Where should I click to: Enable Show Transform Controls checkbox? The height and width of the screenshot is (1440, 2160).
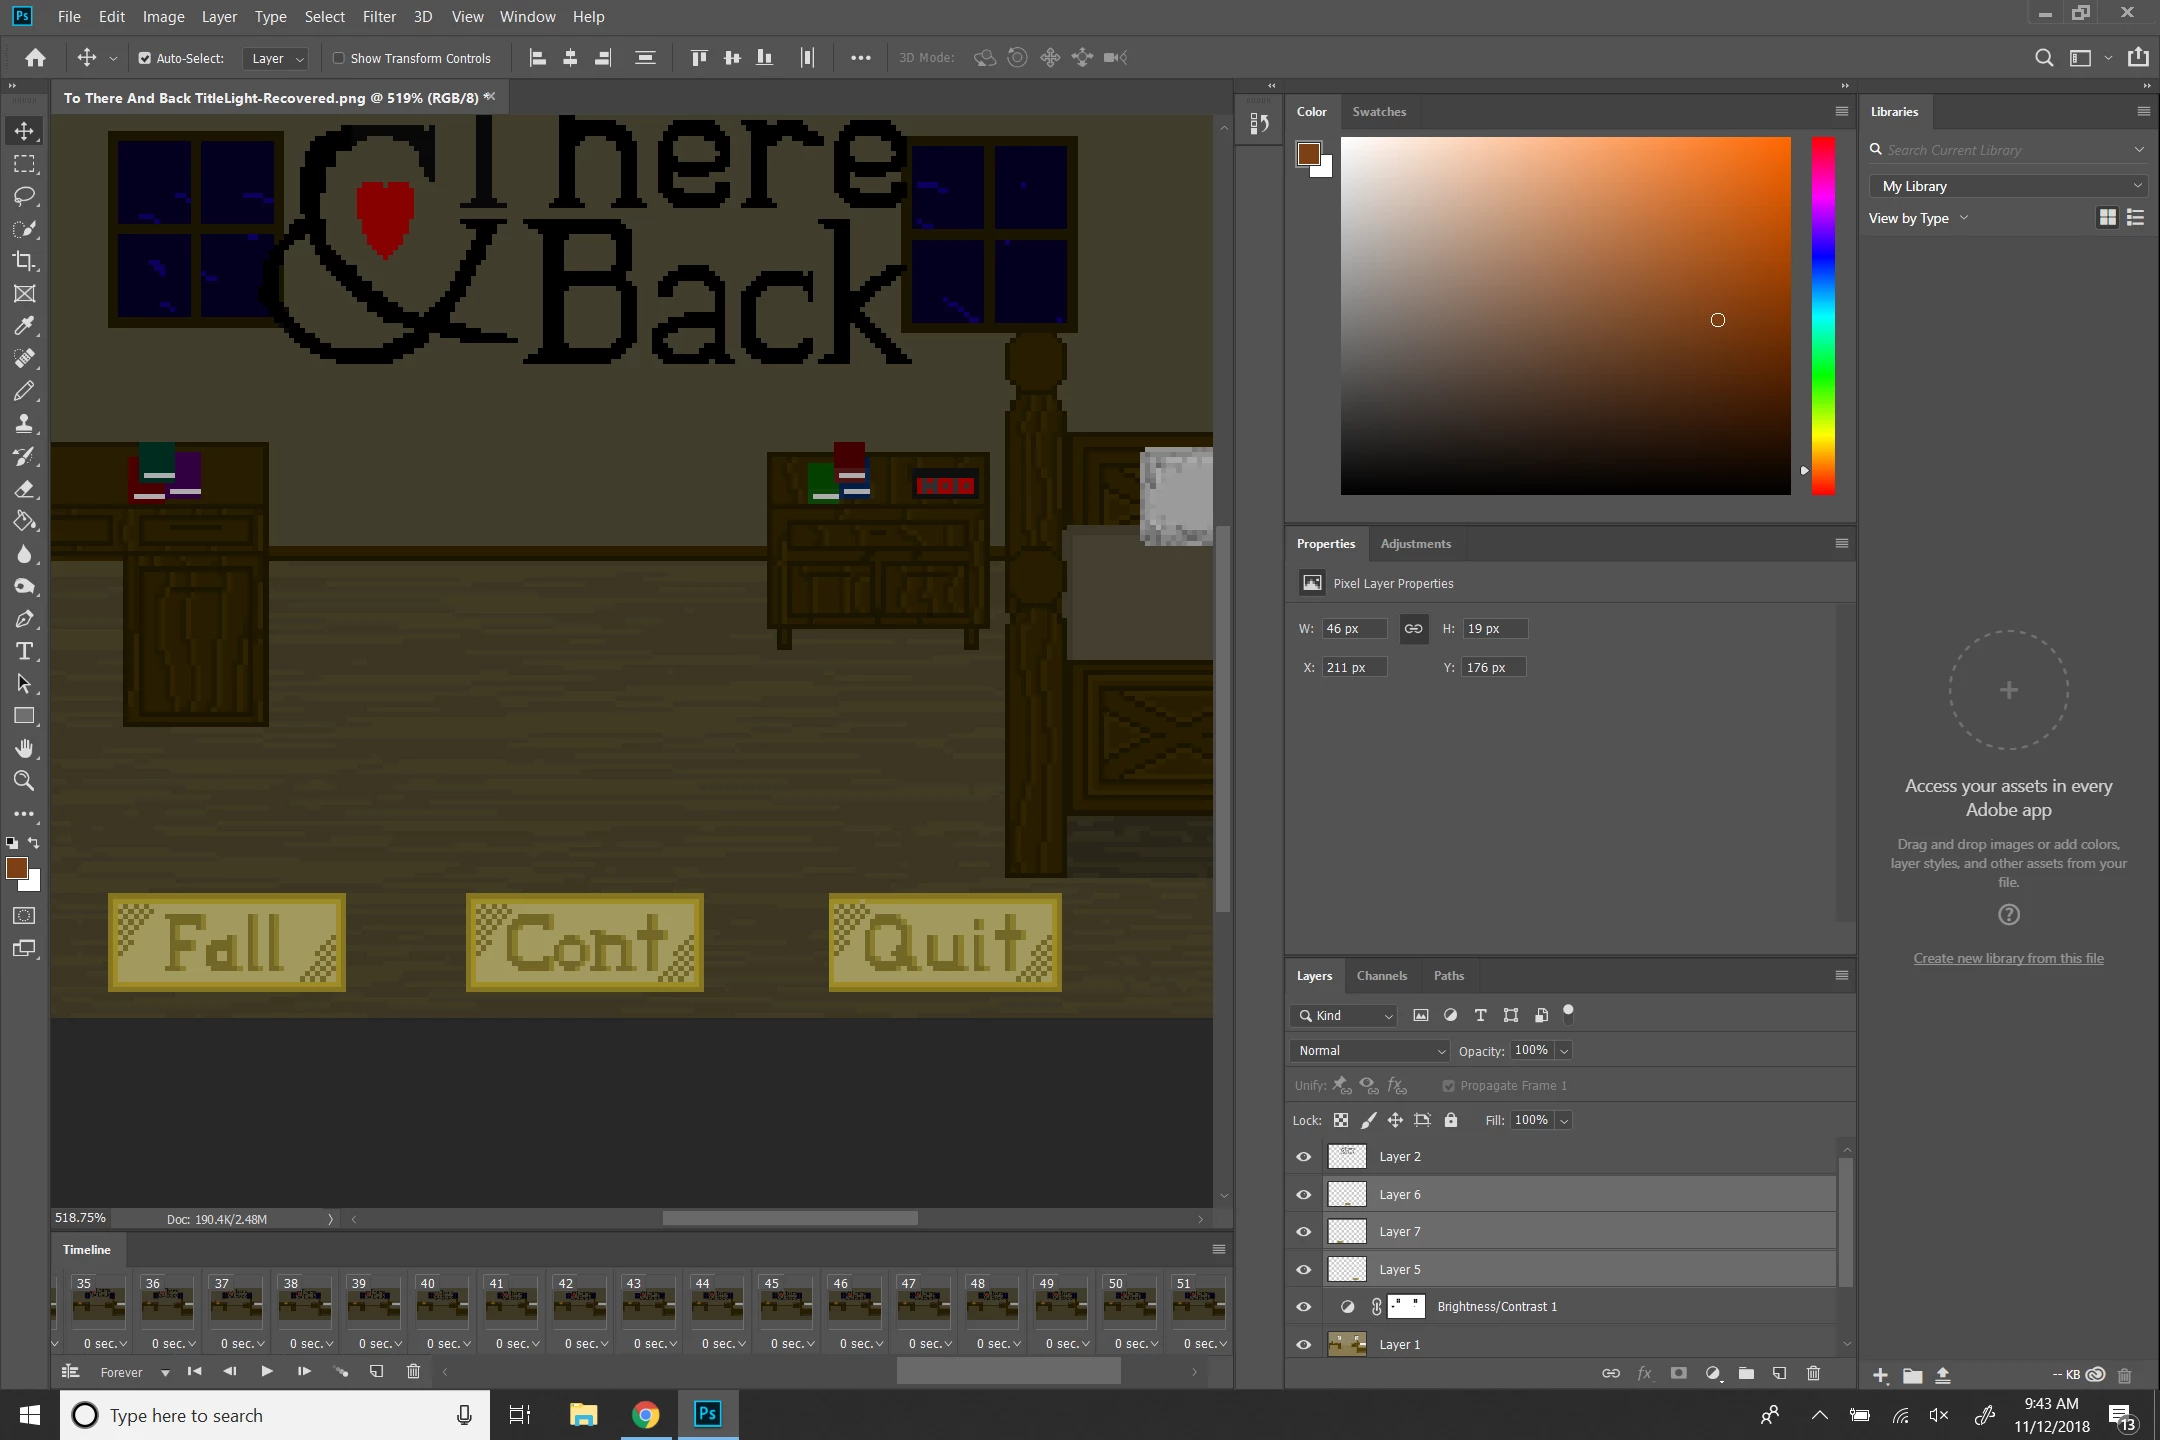(339, 58)
